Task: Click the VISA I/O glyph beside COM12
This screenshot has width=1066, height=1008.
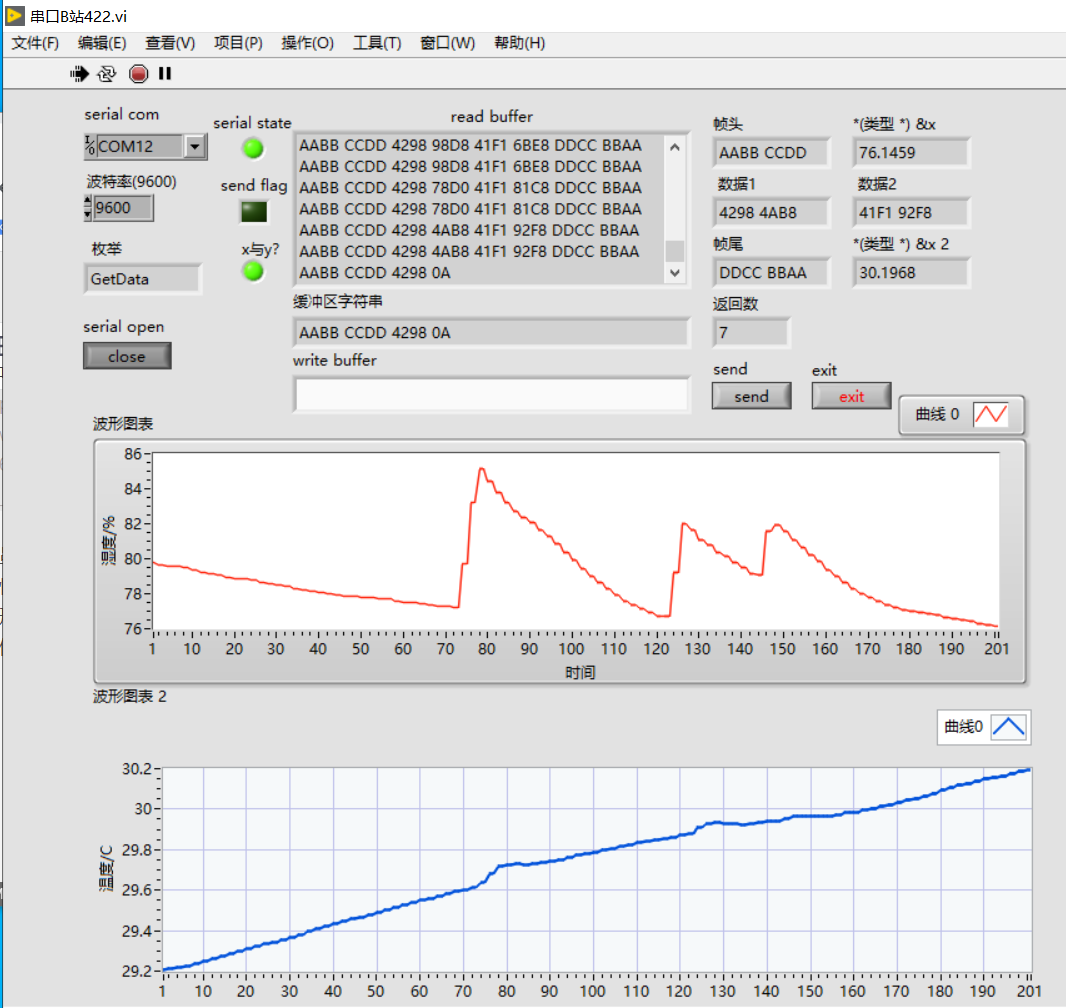Action: point(90,145)
